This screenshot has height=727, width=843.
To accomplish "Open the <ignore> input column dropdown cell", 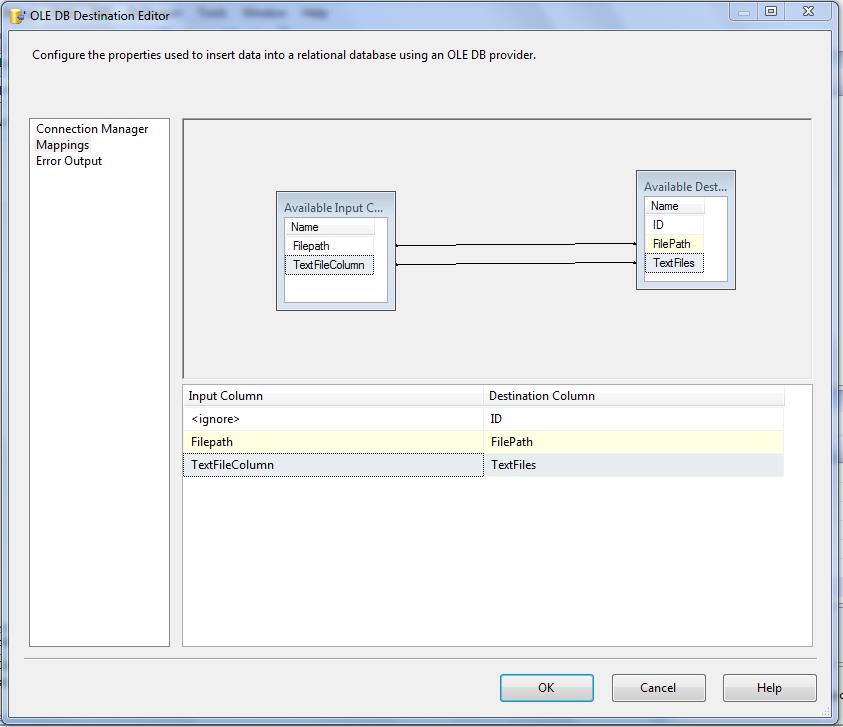I will [x=332, y=419].
